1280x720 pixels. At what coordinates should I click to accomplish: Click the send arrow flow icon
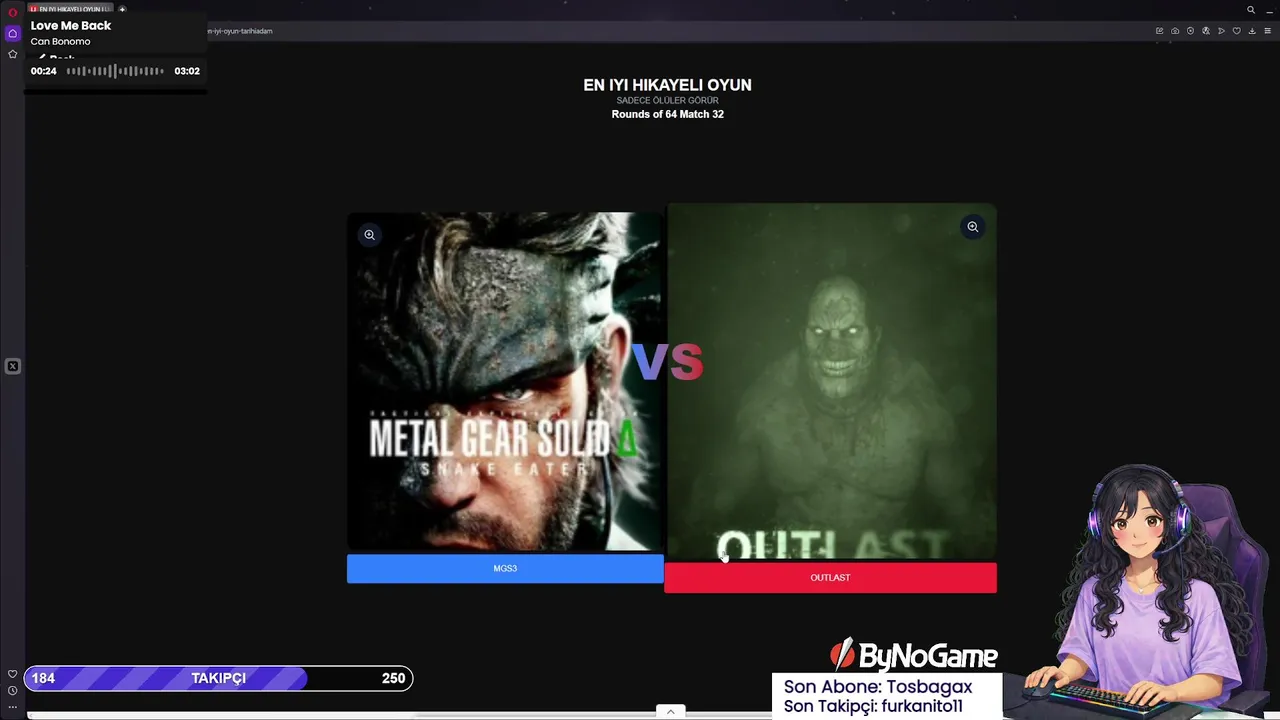1221,31
